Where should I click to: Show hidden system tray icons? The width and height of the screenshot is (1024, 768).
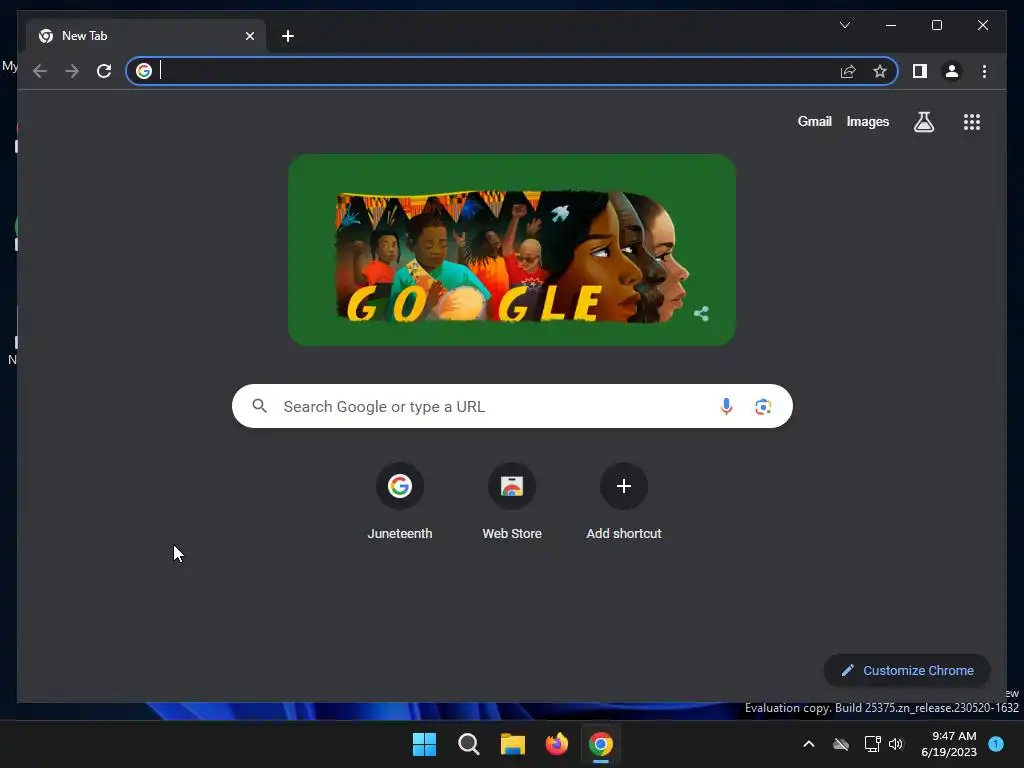[x=808, y=744]
